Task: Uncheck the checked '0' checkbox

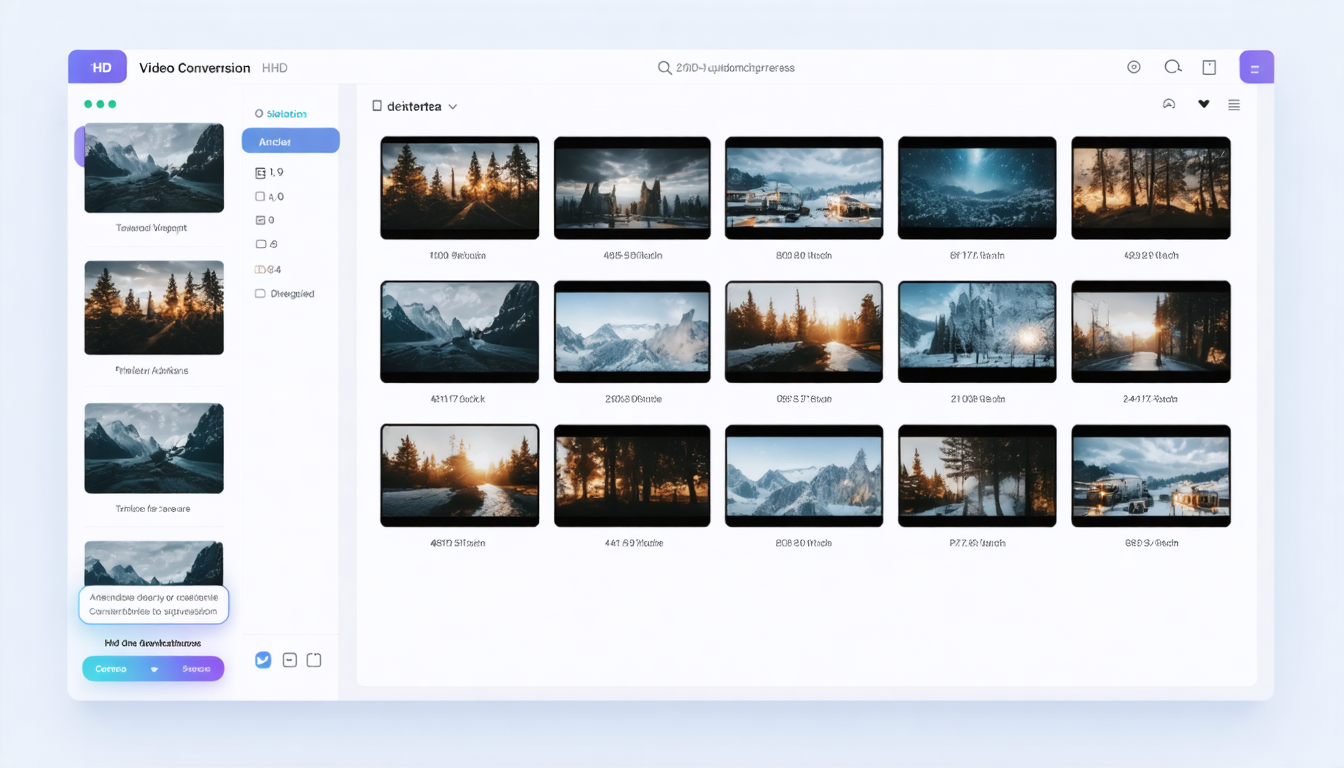Action: point(260,220)
